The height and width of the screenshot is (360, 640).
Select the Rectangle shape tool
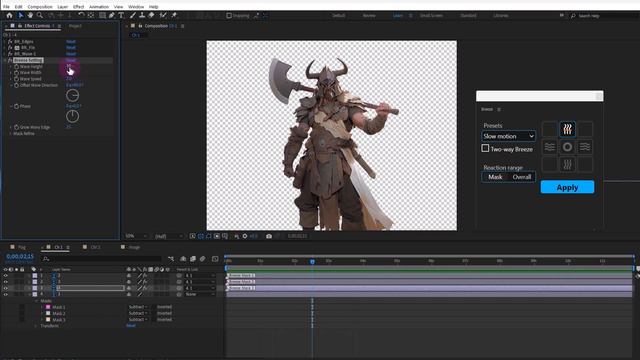click(x=102, y=16)
